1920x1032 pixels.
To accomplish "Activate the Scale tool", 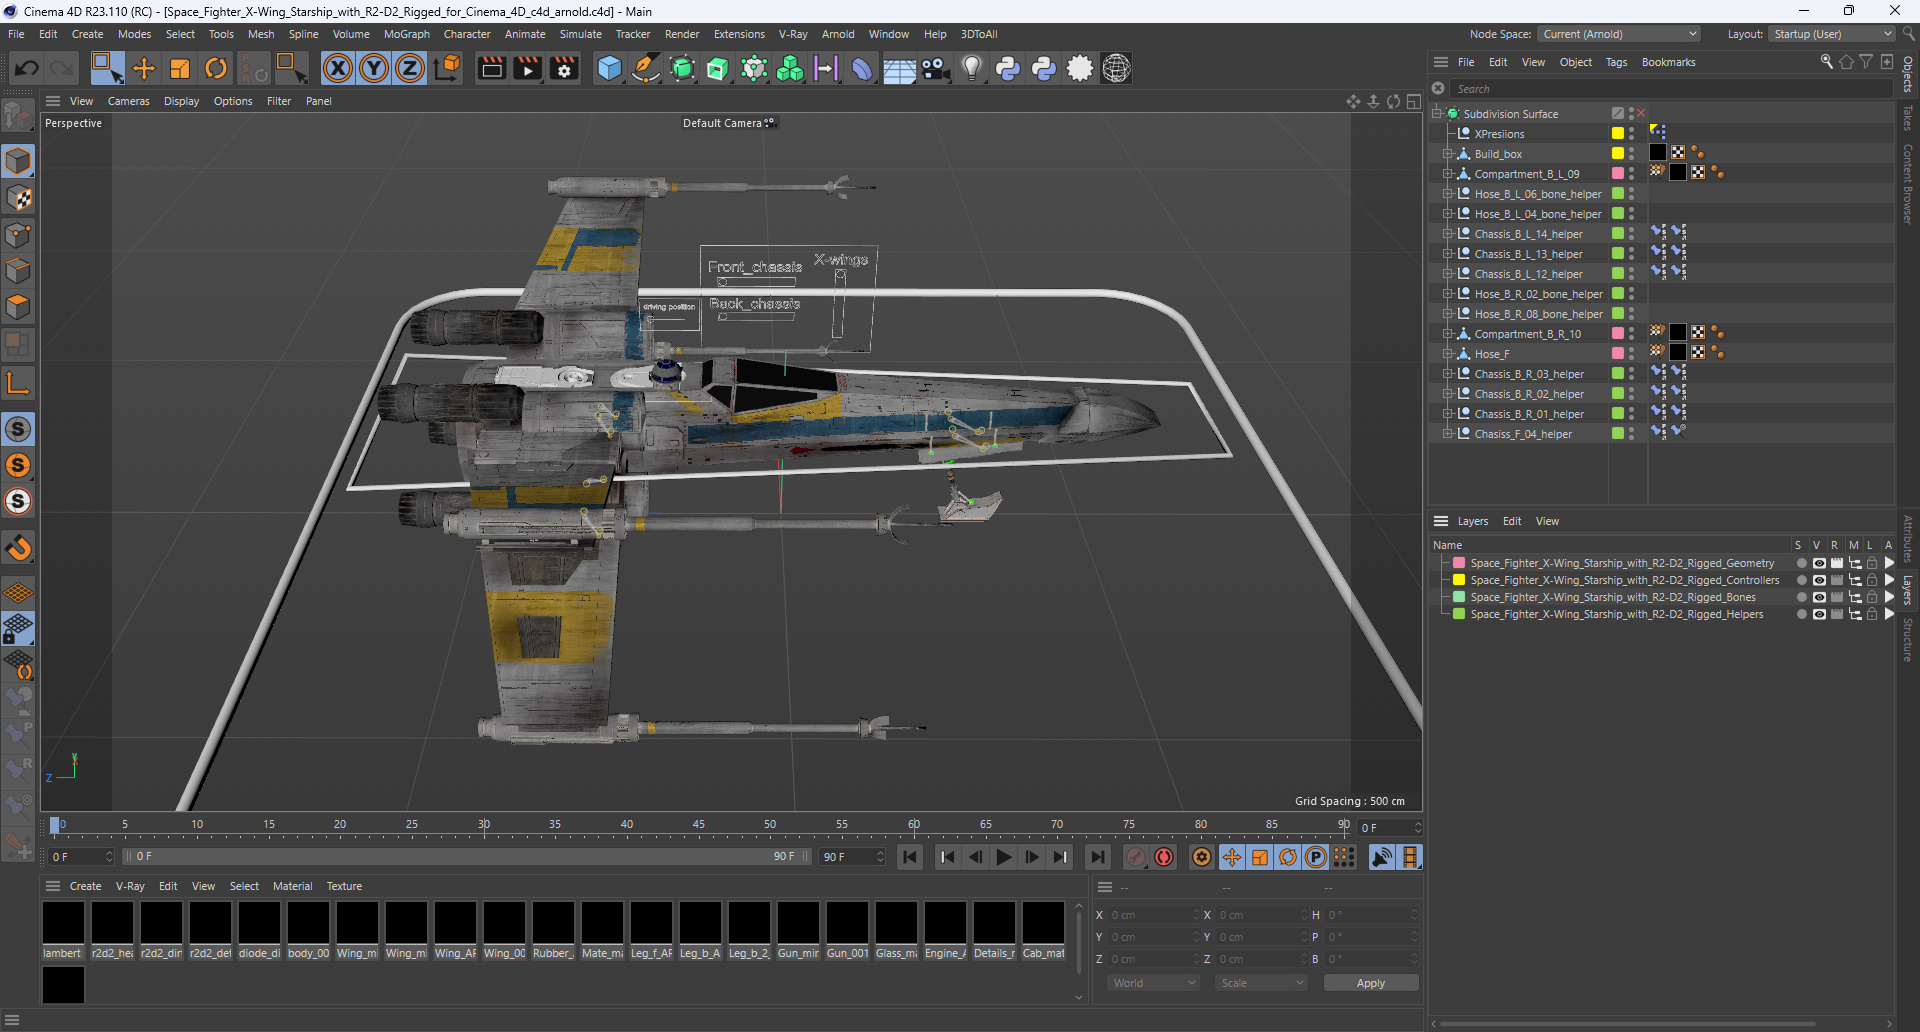I will (180, 68).
